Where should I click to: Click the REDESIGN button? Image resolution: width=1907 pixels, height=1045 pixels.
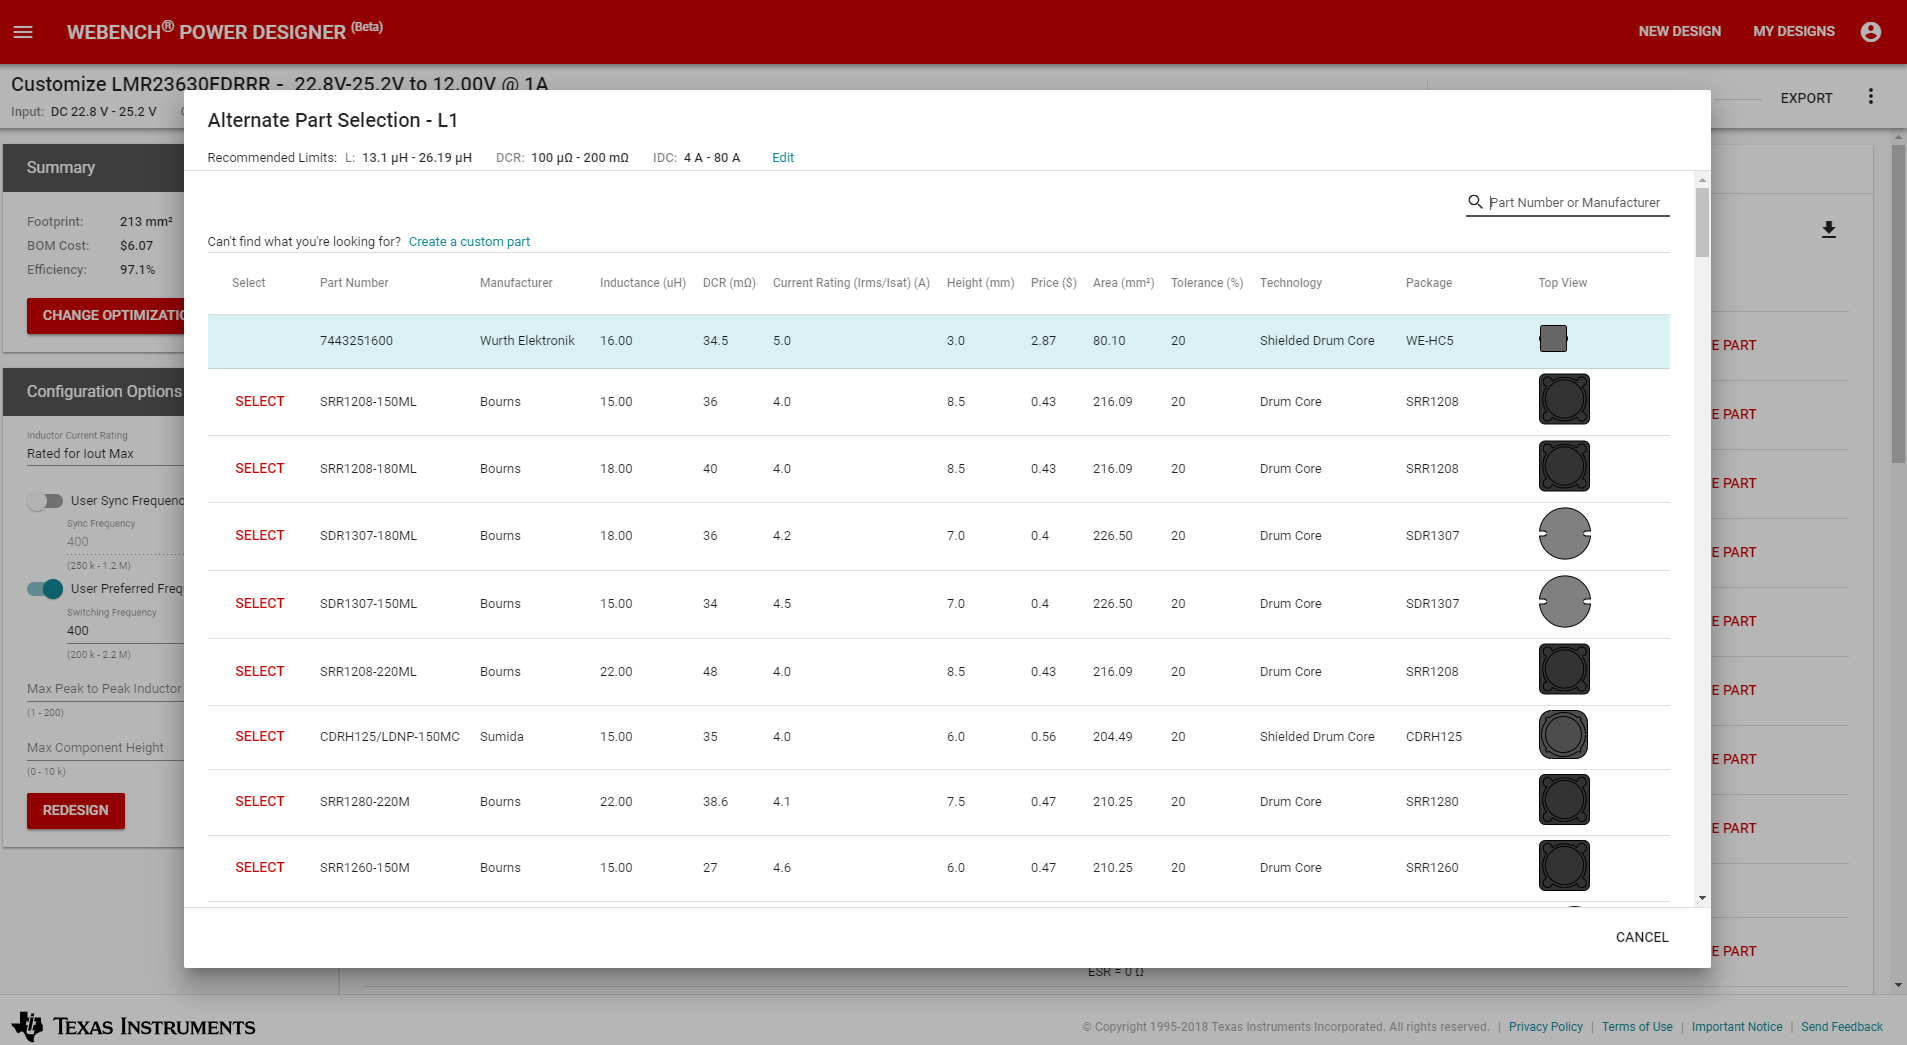[76, 810]
